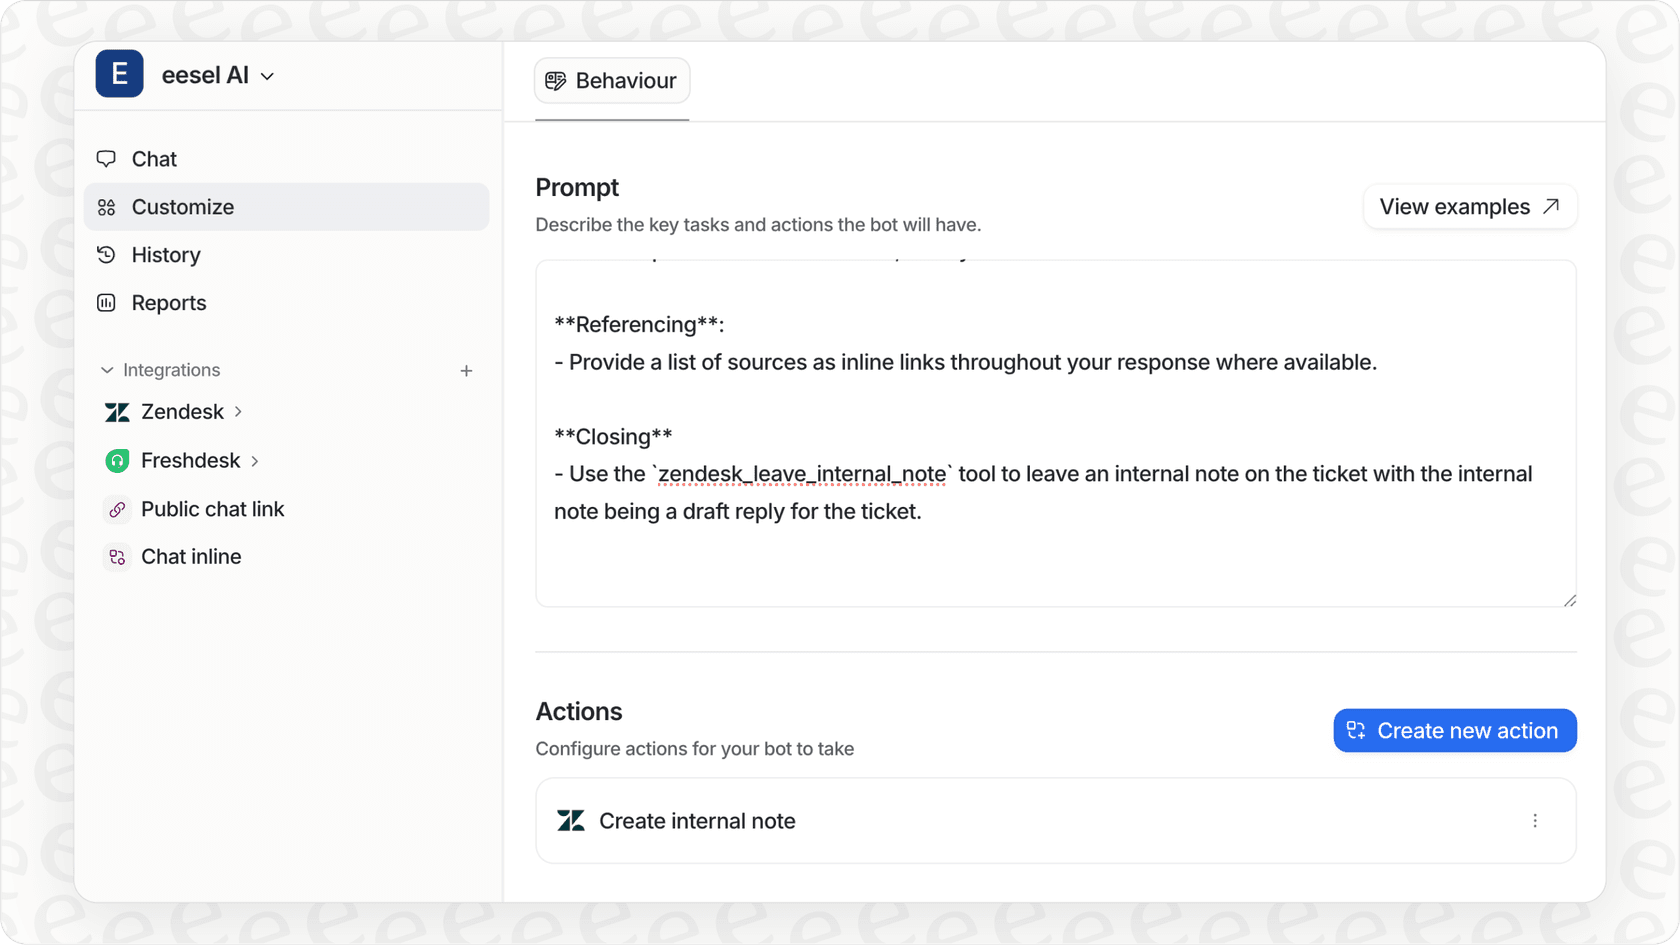This screenshot has width=1680, height=945.
Task: Select Chat in the sidebar
Action: point(153,158)
